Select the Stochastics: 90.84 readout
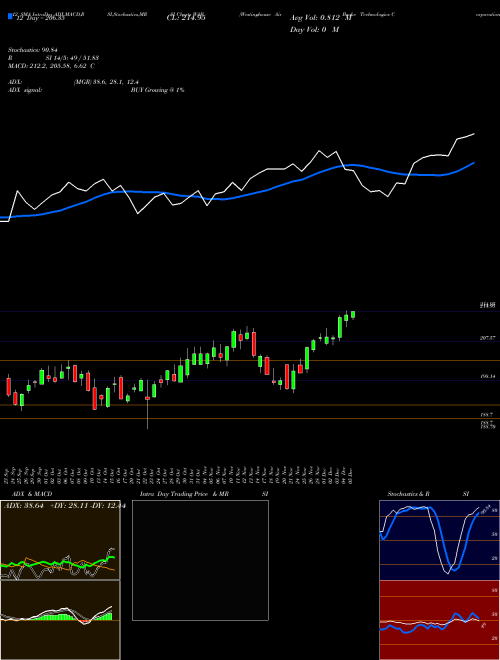The height and width of the screenshot is (660, 500). (x=32, y=50)
